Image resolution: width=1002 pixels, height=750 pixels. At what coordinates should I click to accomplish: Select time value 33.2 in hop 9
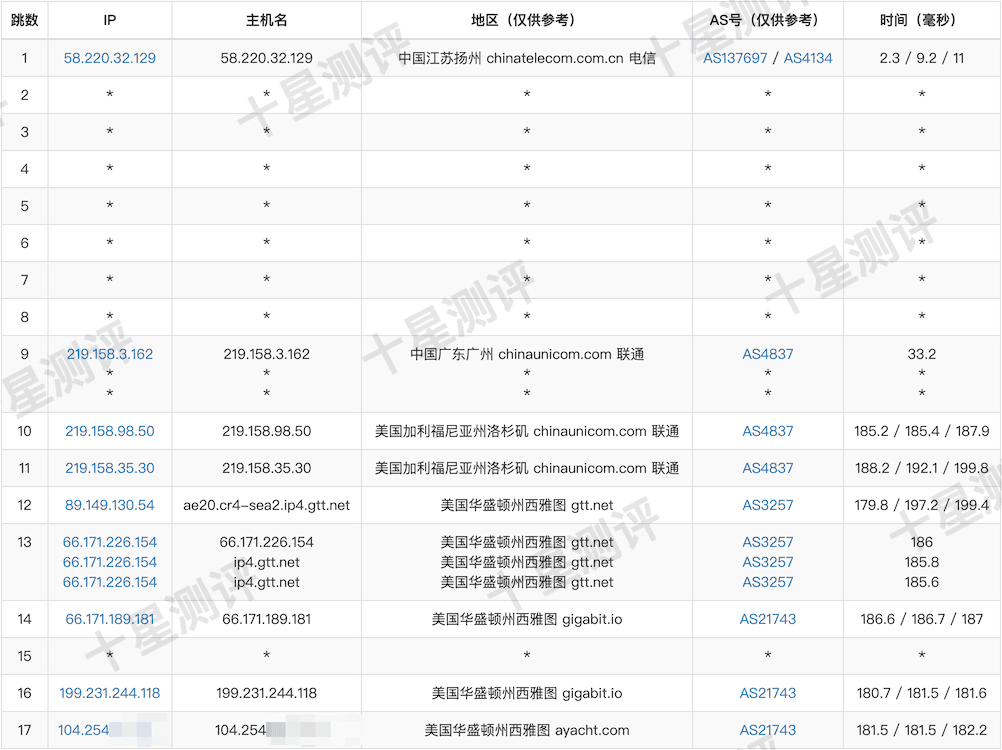(x=921, y=354)
